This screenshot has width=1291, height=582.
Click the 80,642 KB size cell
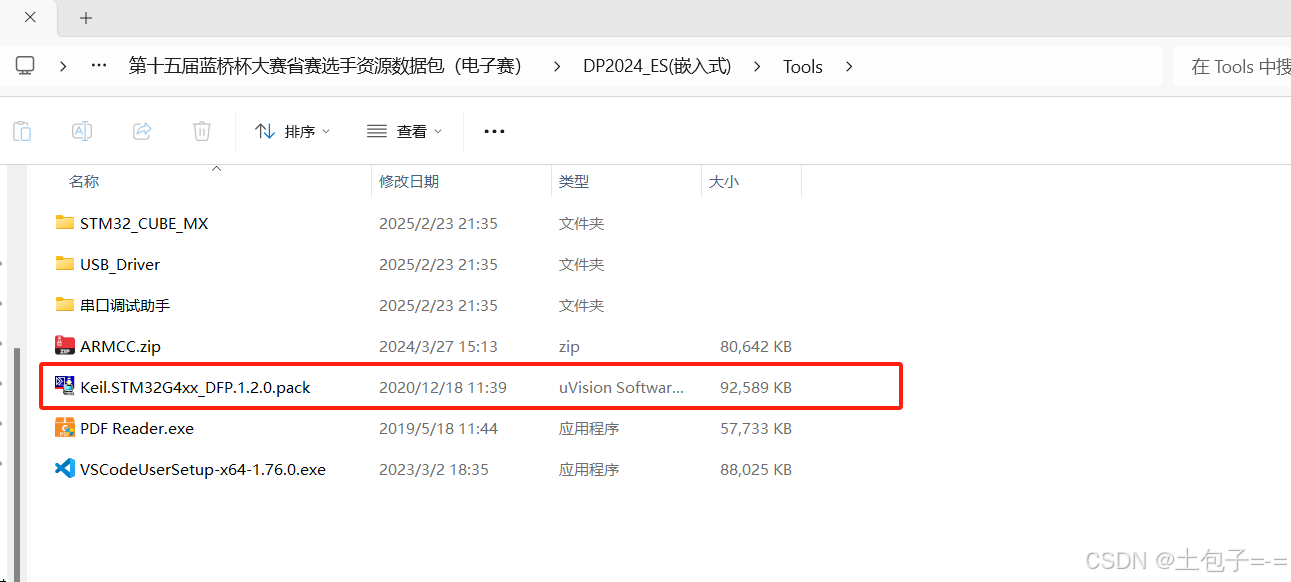coord(756,346)
